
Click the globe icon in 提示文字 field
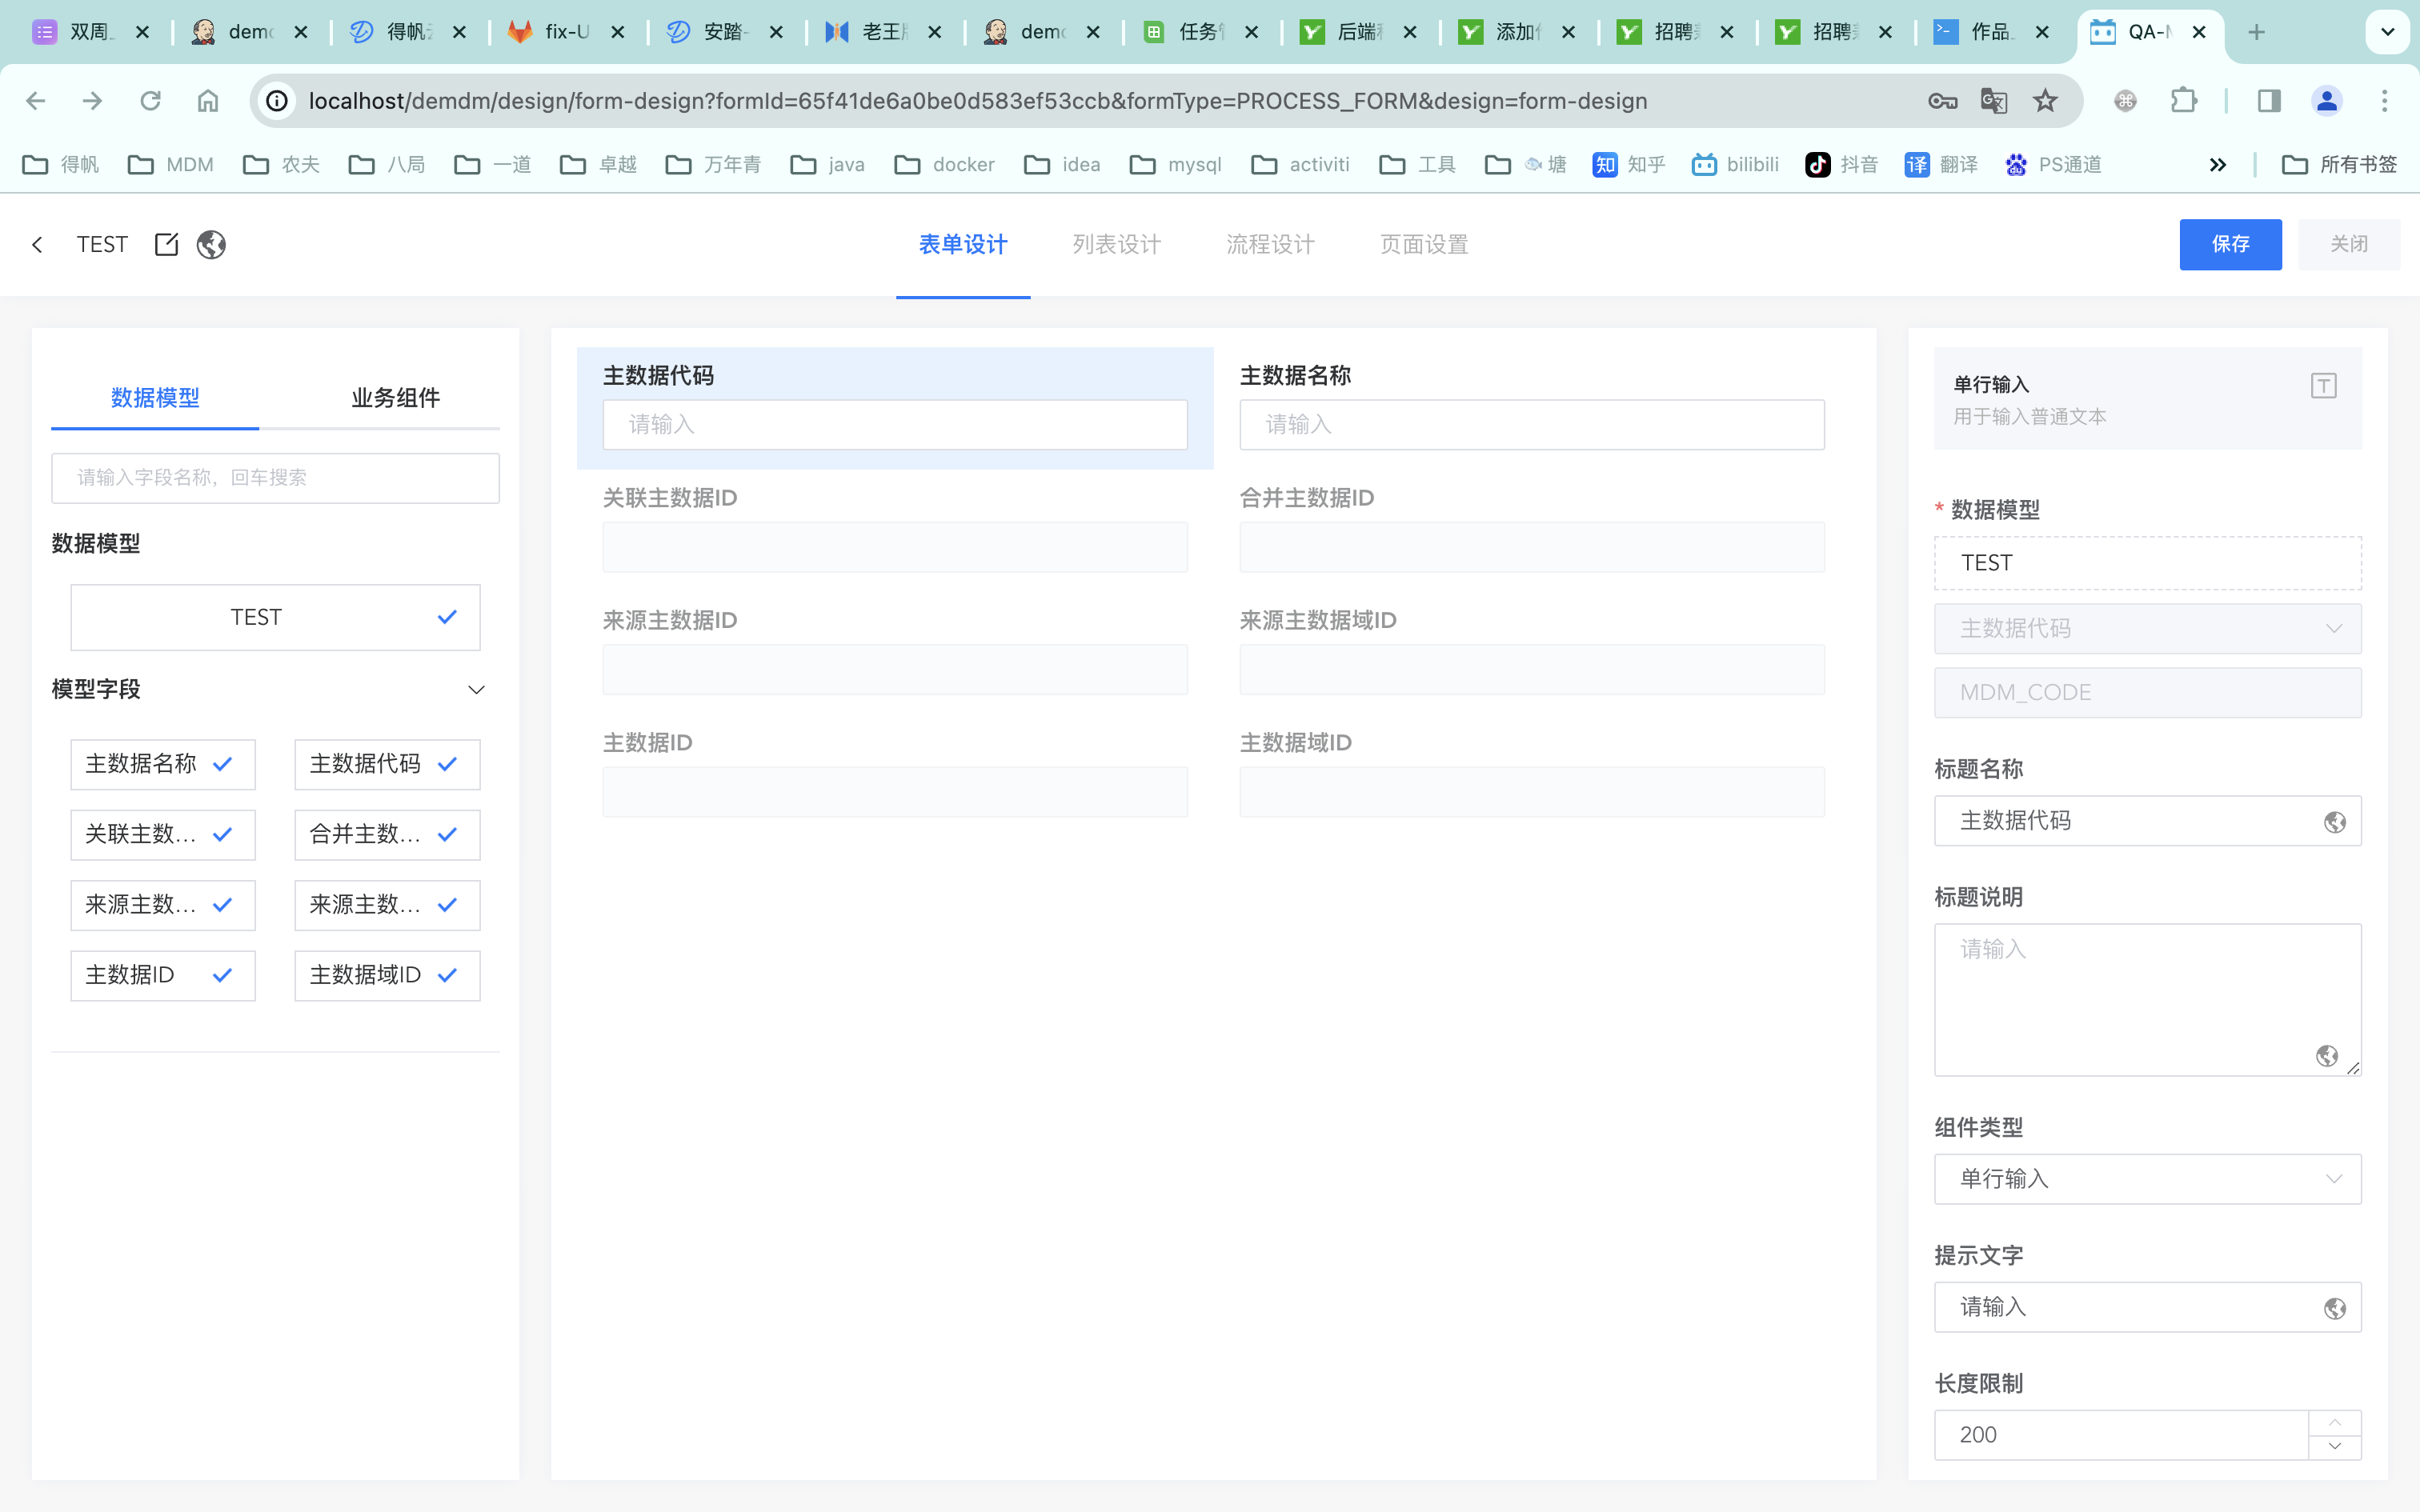[x=2335, y=1308]
